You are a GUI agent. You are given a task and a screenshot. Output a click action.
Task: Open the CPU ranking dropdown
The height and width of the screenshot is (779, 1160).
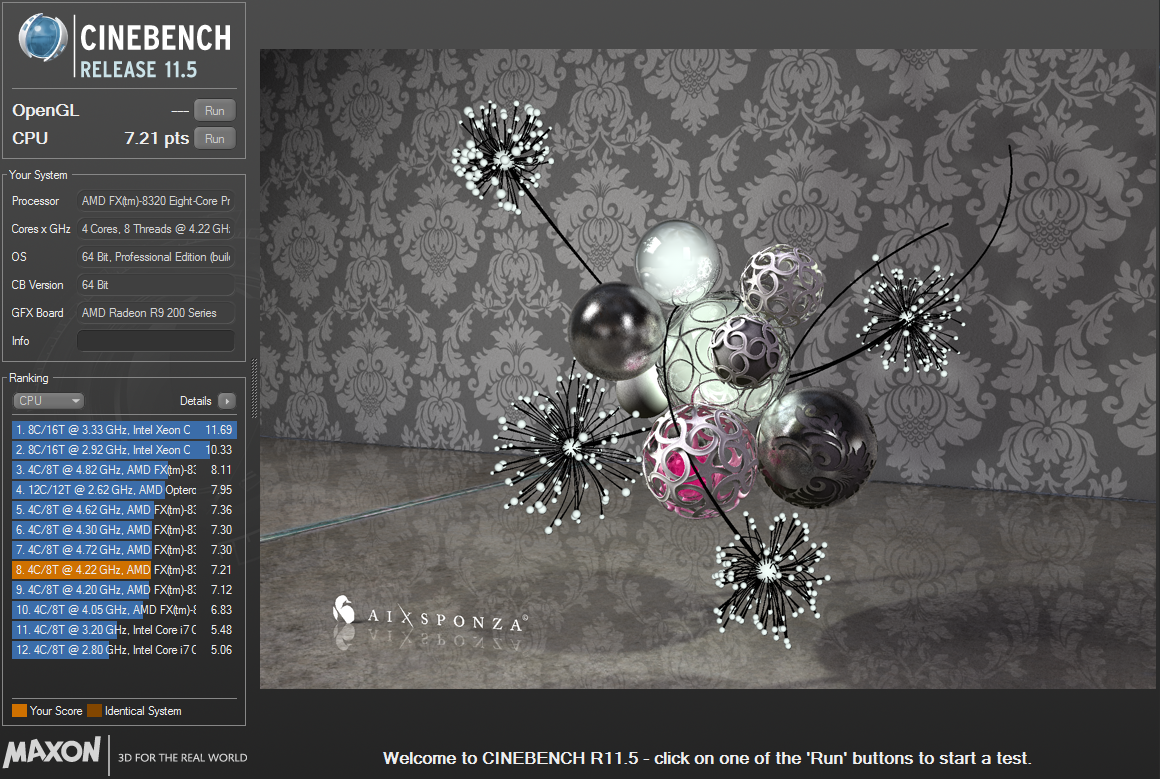(x=49, y=401)
